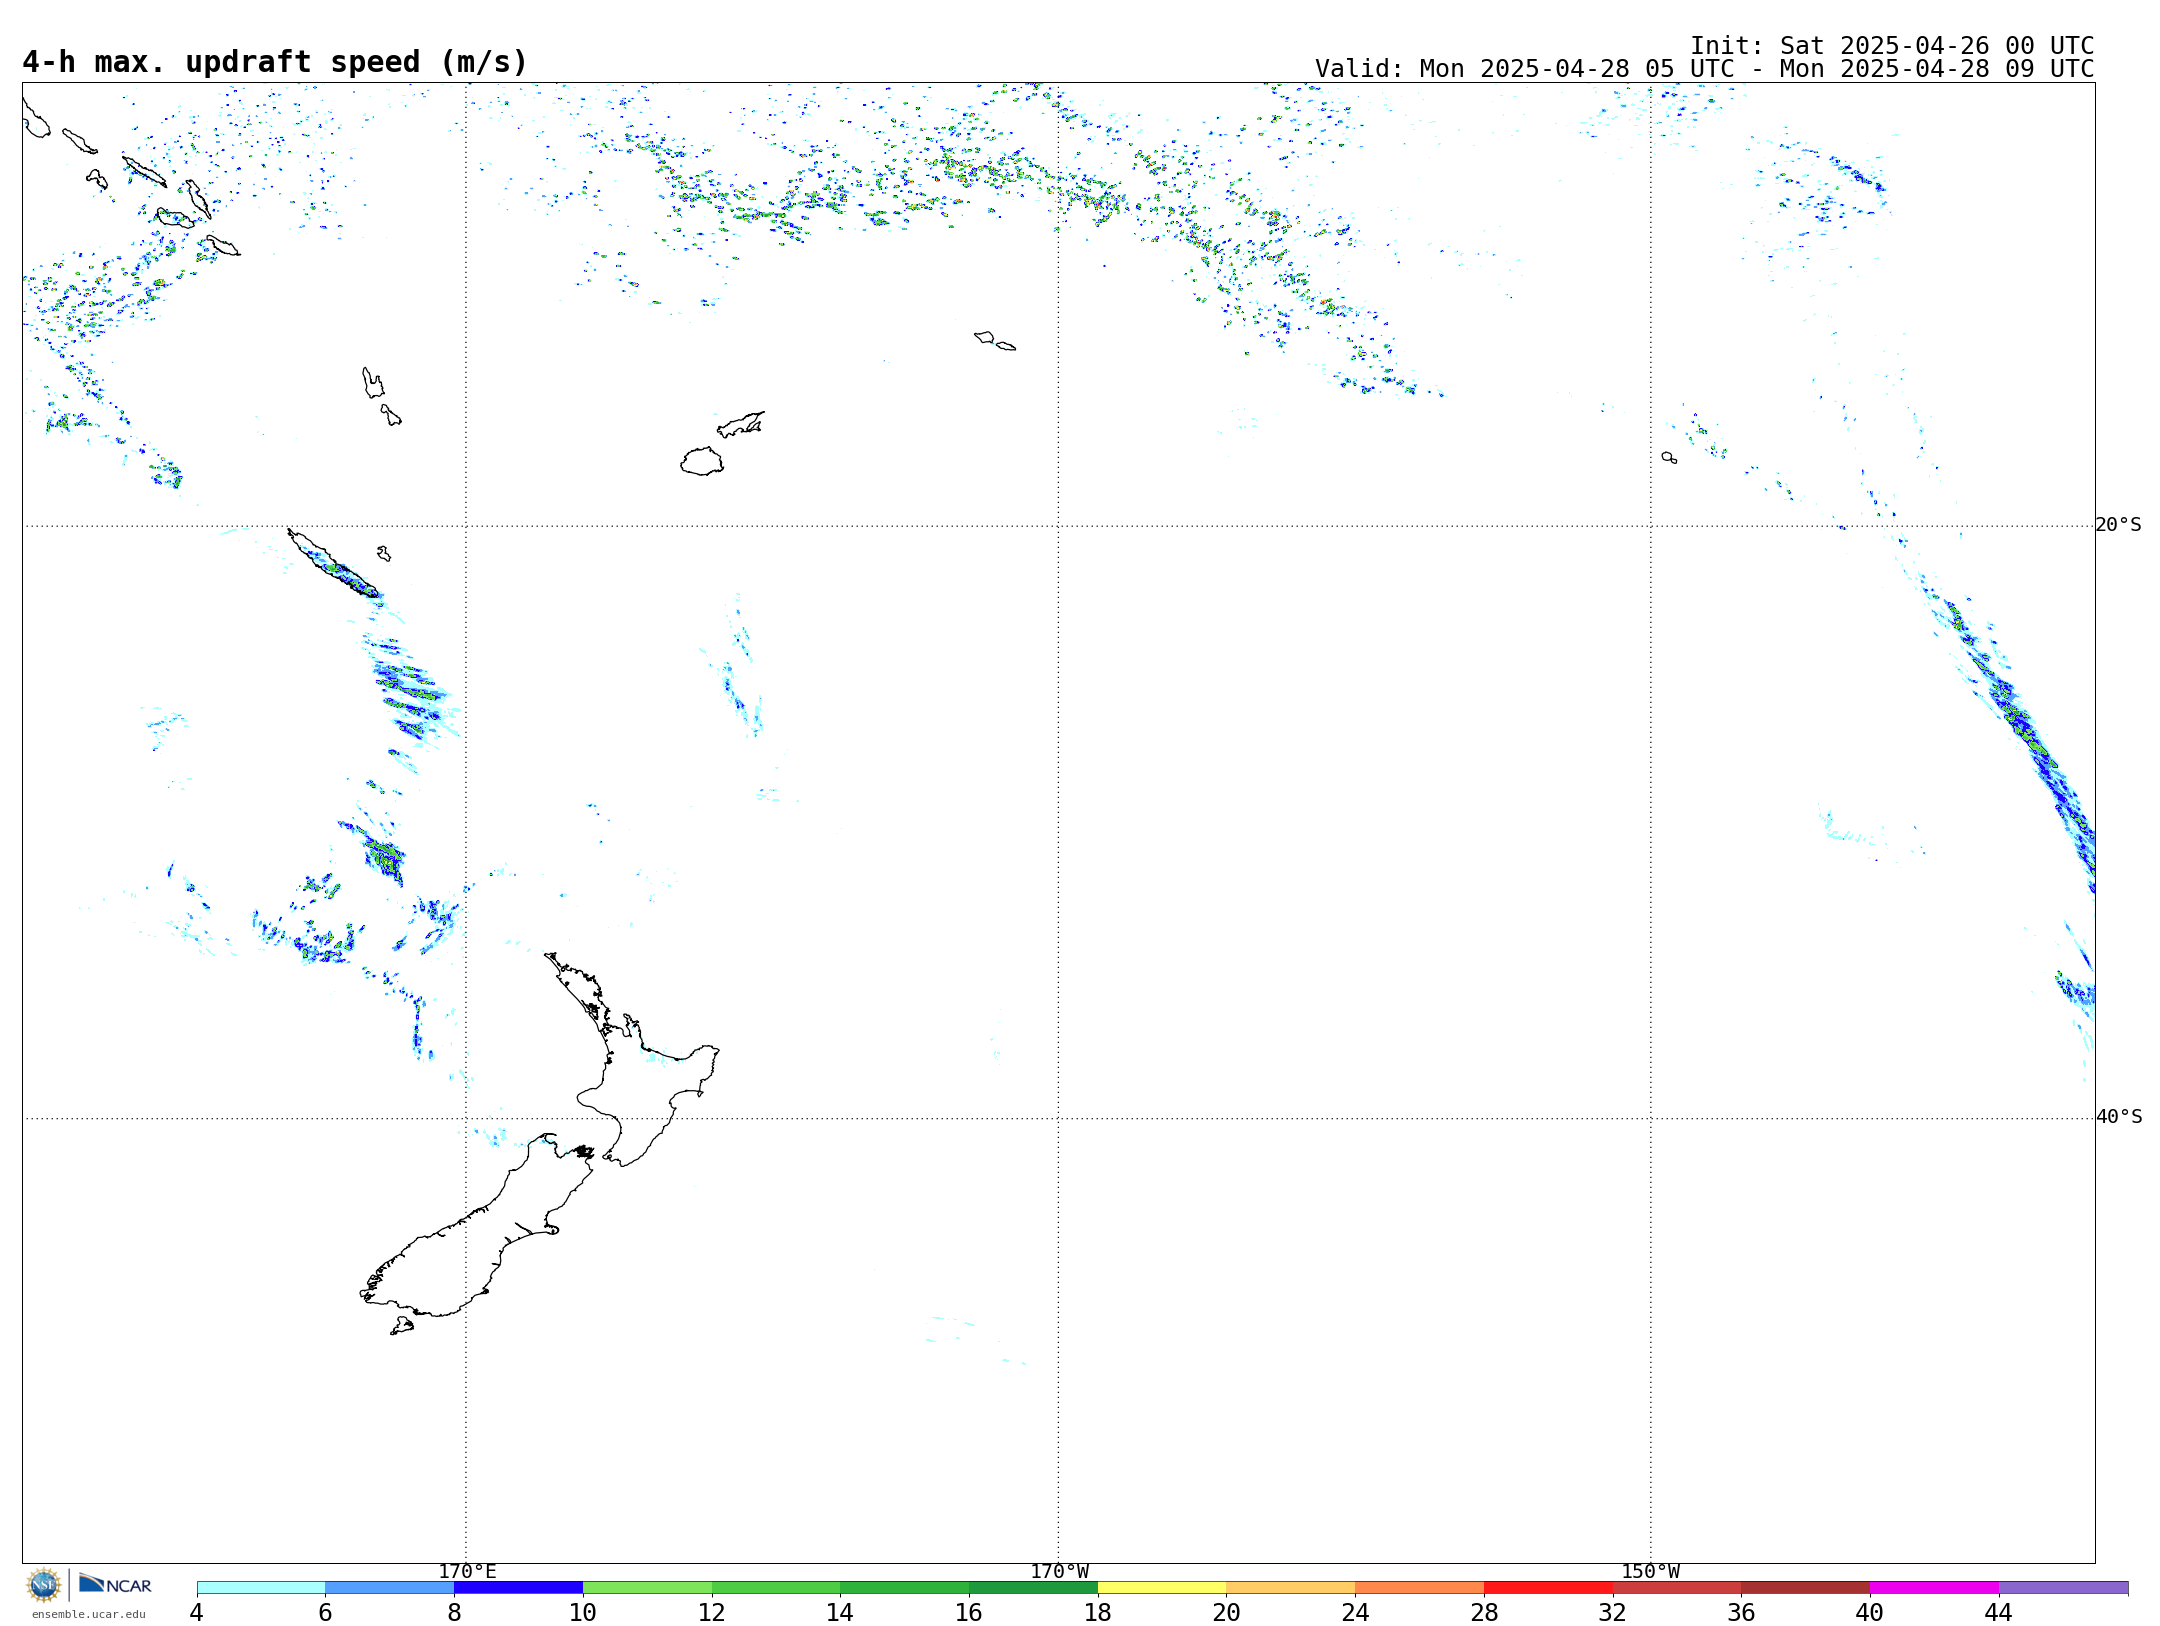
Task: Click the 170°W longitude label
Action: 1060,1571
